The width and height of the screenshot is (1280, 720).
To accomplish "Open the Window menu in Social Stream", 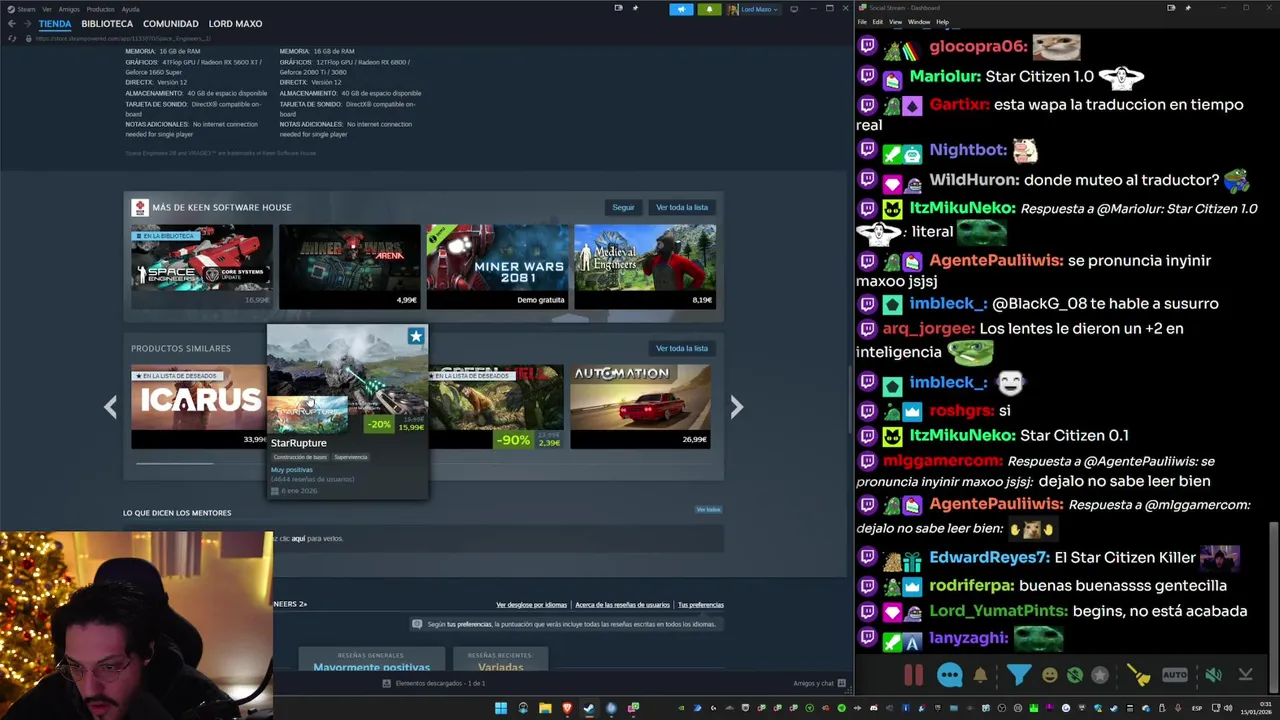I will pos(919,22).
